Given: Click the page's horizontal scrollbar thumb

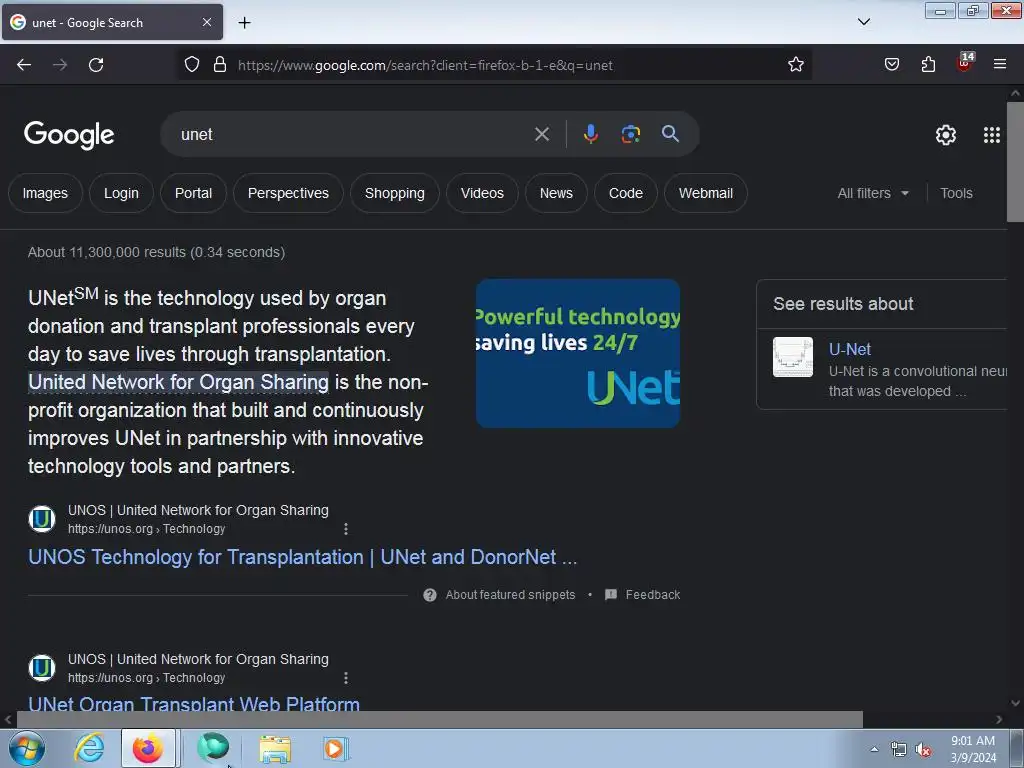Looking at the screenshot, I should [439, 720].
